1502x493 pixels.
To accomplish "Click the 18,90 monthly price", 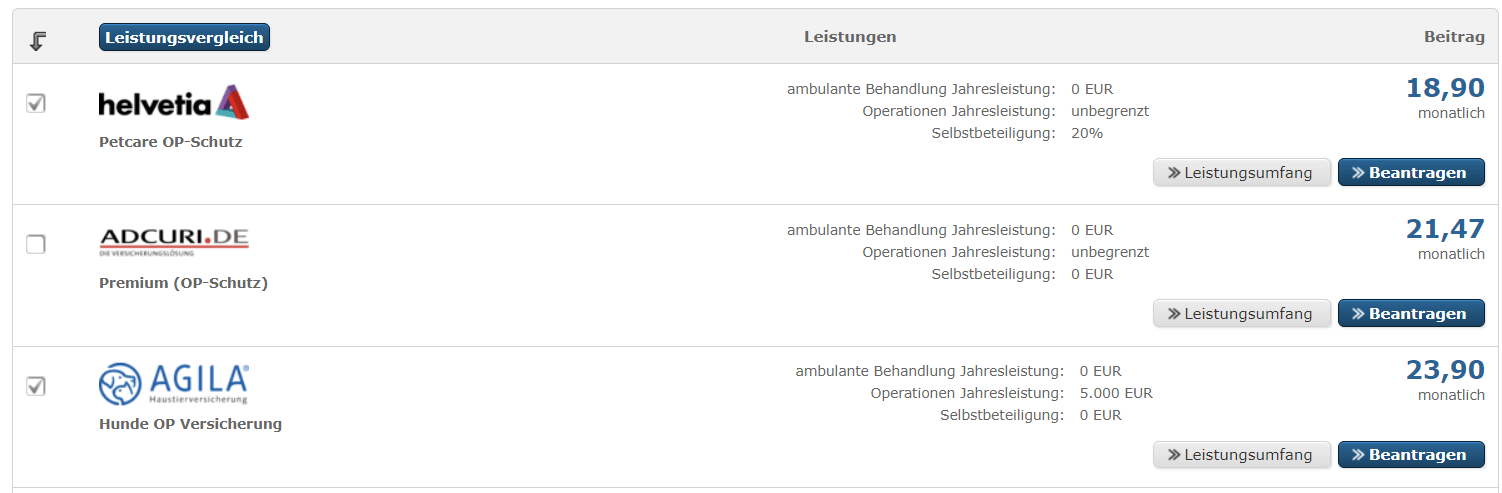I will click(1445, 89).
